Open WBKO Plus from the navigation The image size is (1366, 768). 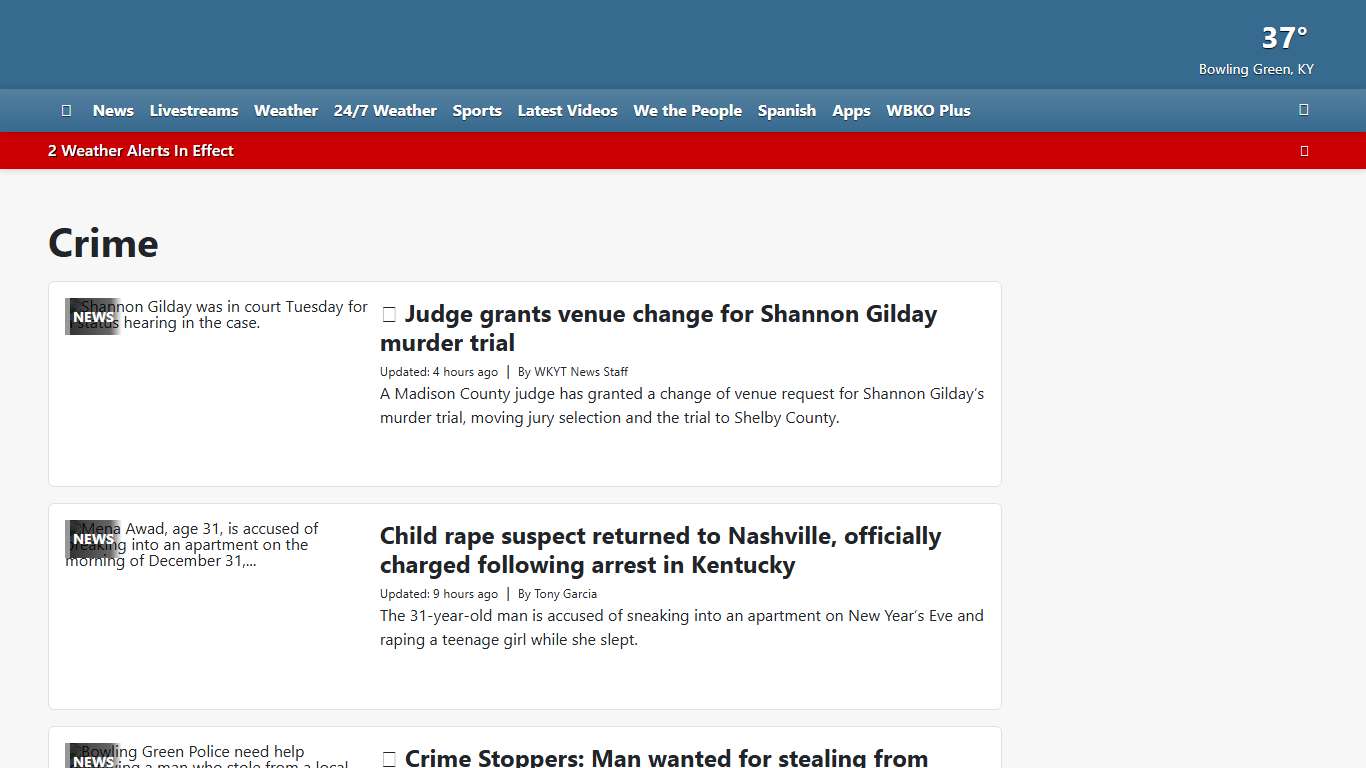tap(928, 111)
